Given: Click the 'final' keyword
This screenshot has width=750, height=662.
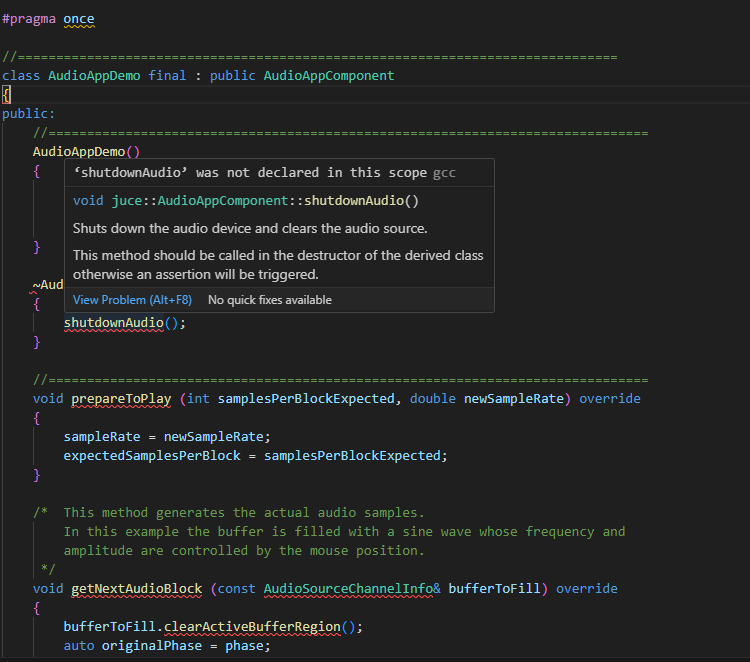Looking at the screenshot, I should 167,76.
